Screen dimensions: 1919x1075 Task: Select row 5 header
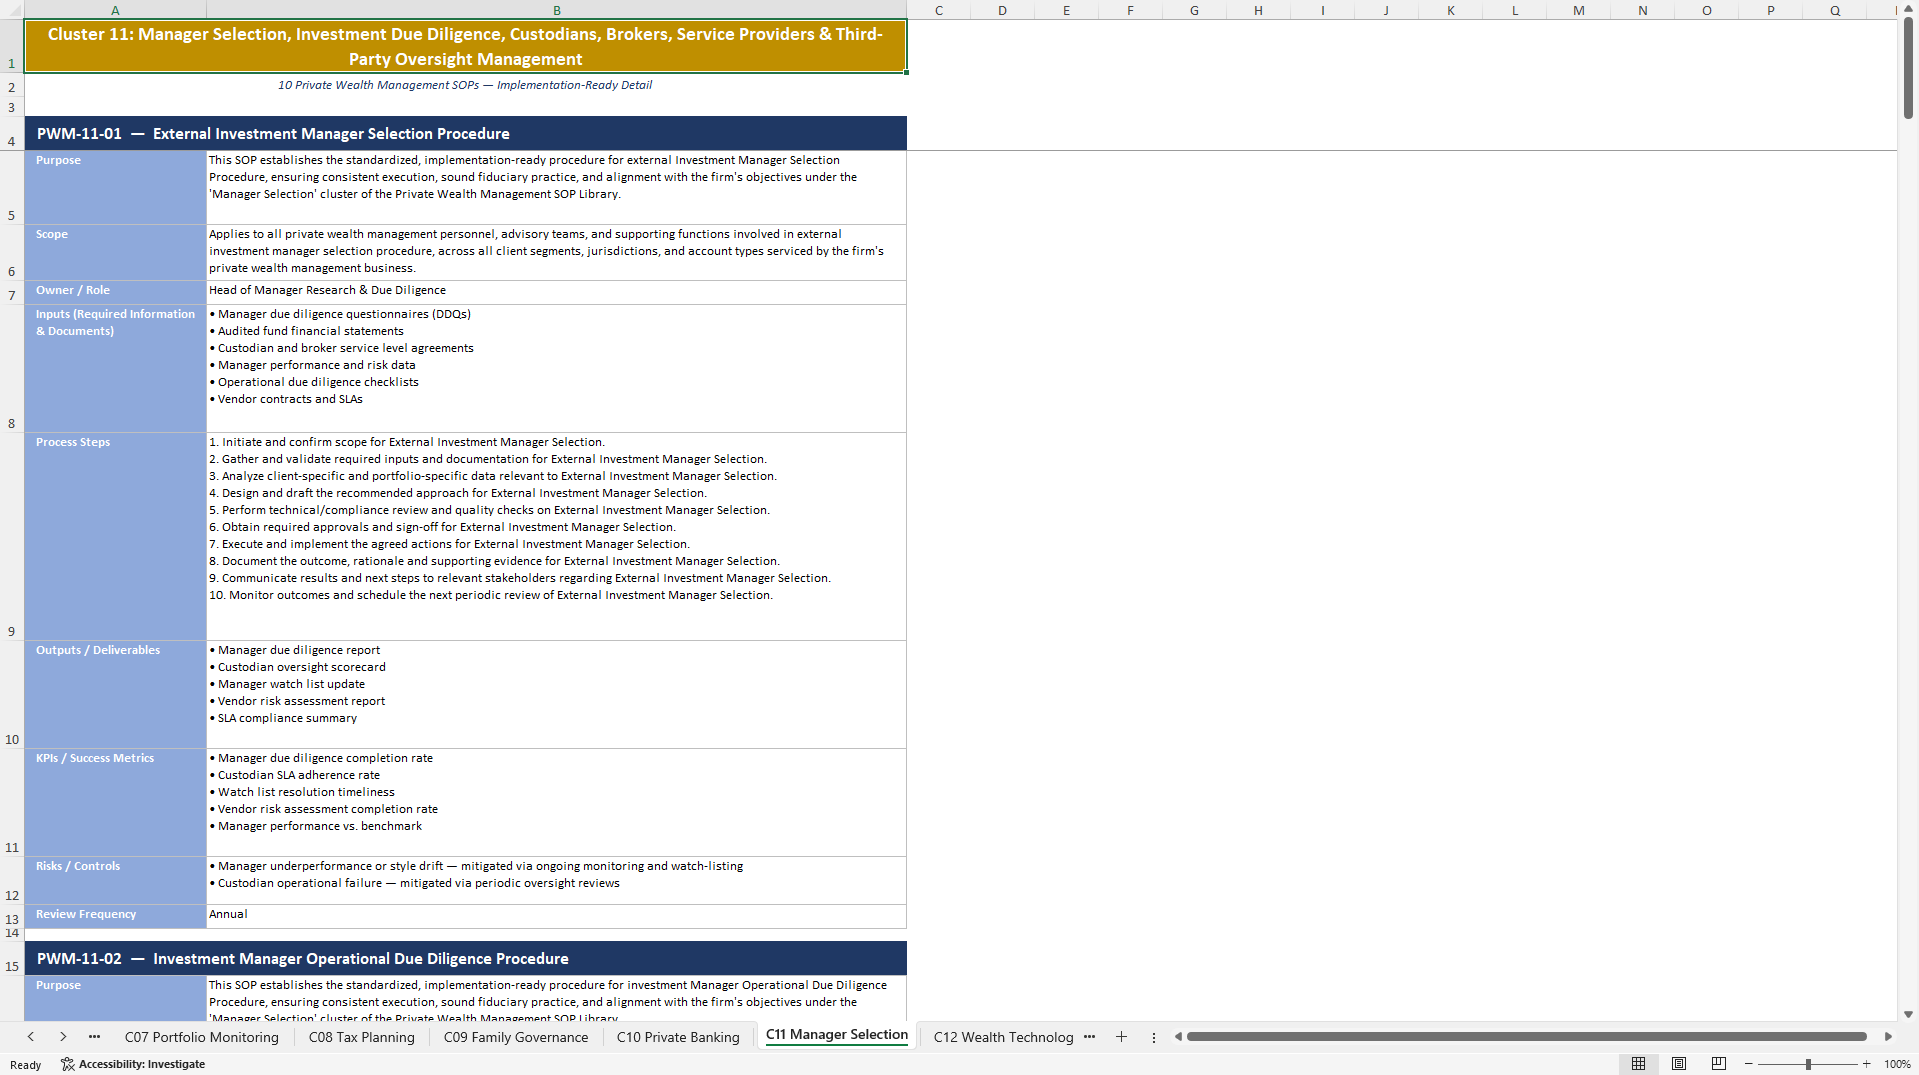coord(12,188)
